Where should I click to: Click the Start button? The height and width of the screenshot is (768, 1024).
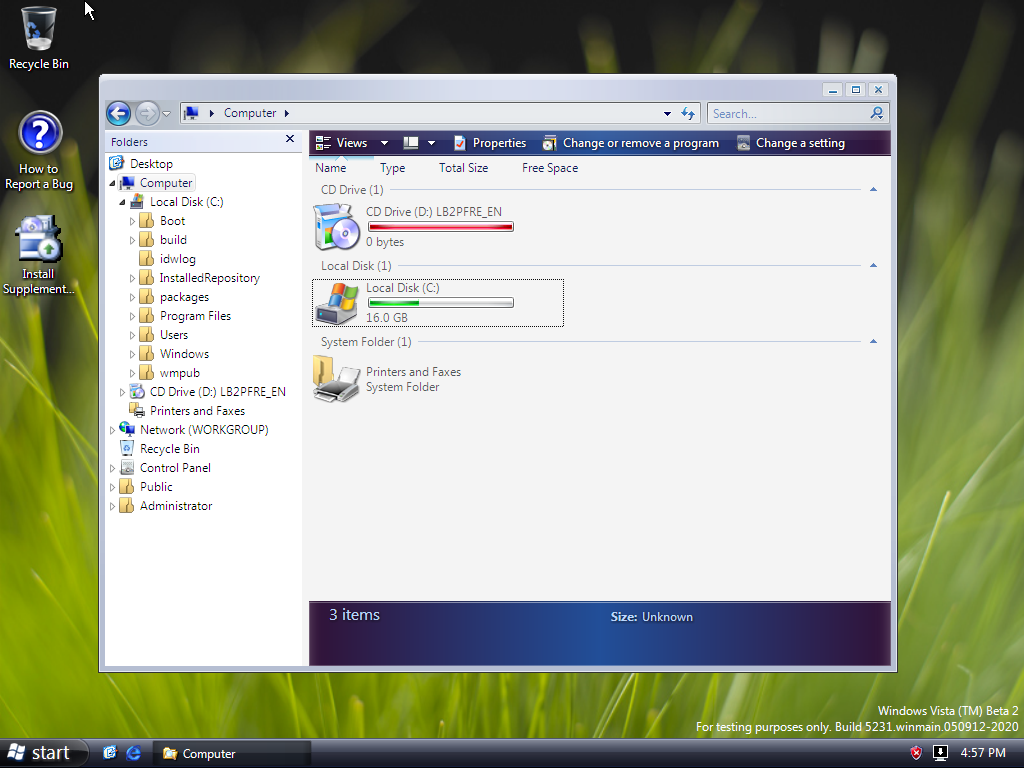pos(40,753)
